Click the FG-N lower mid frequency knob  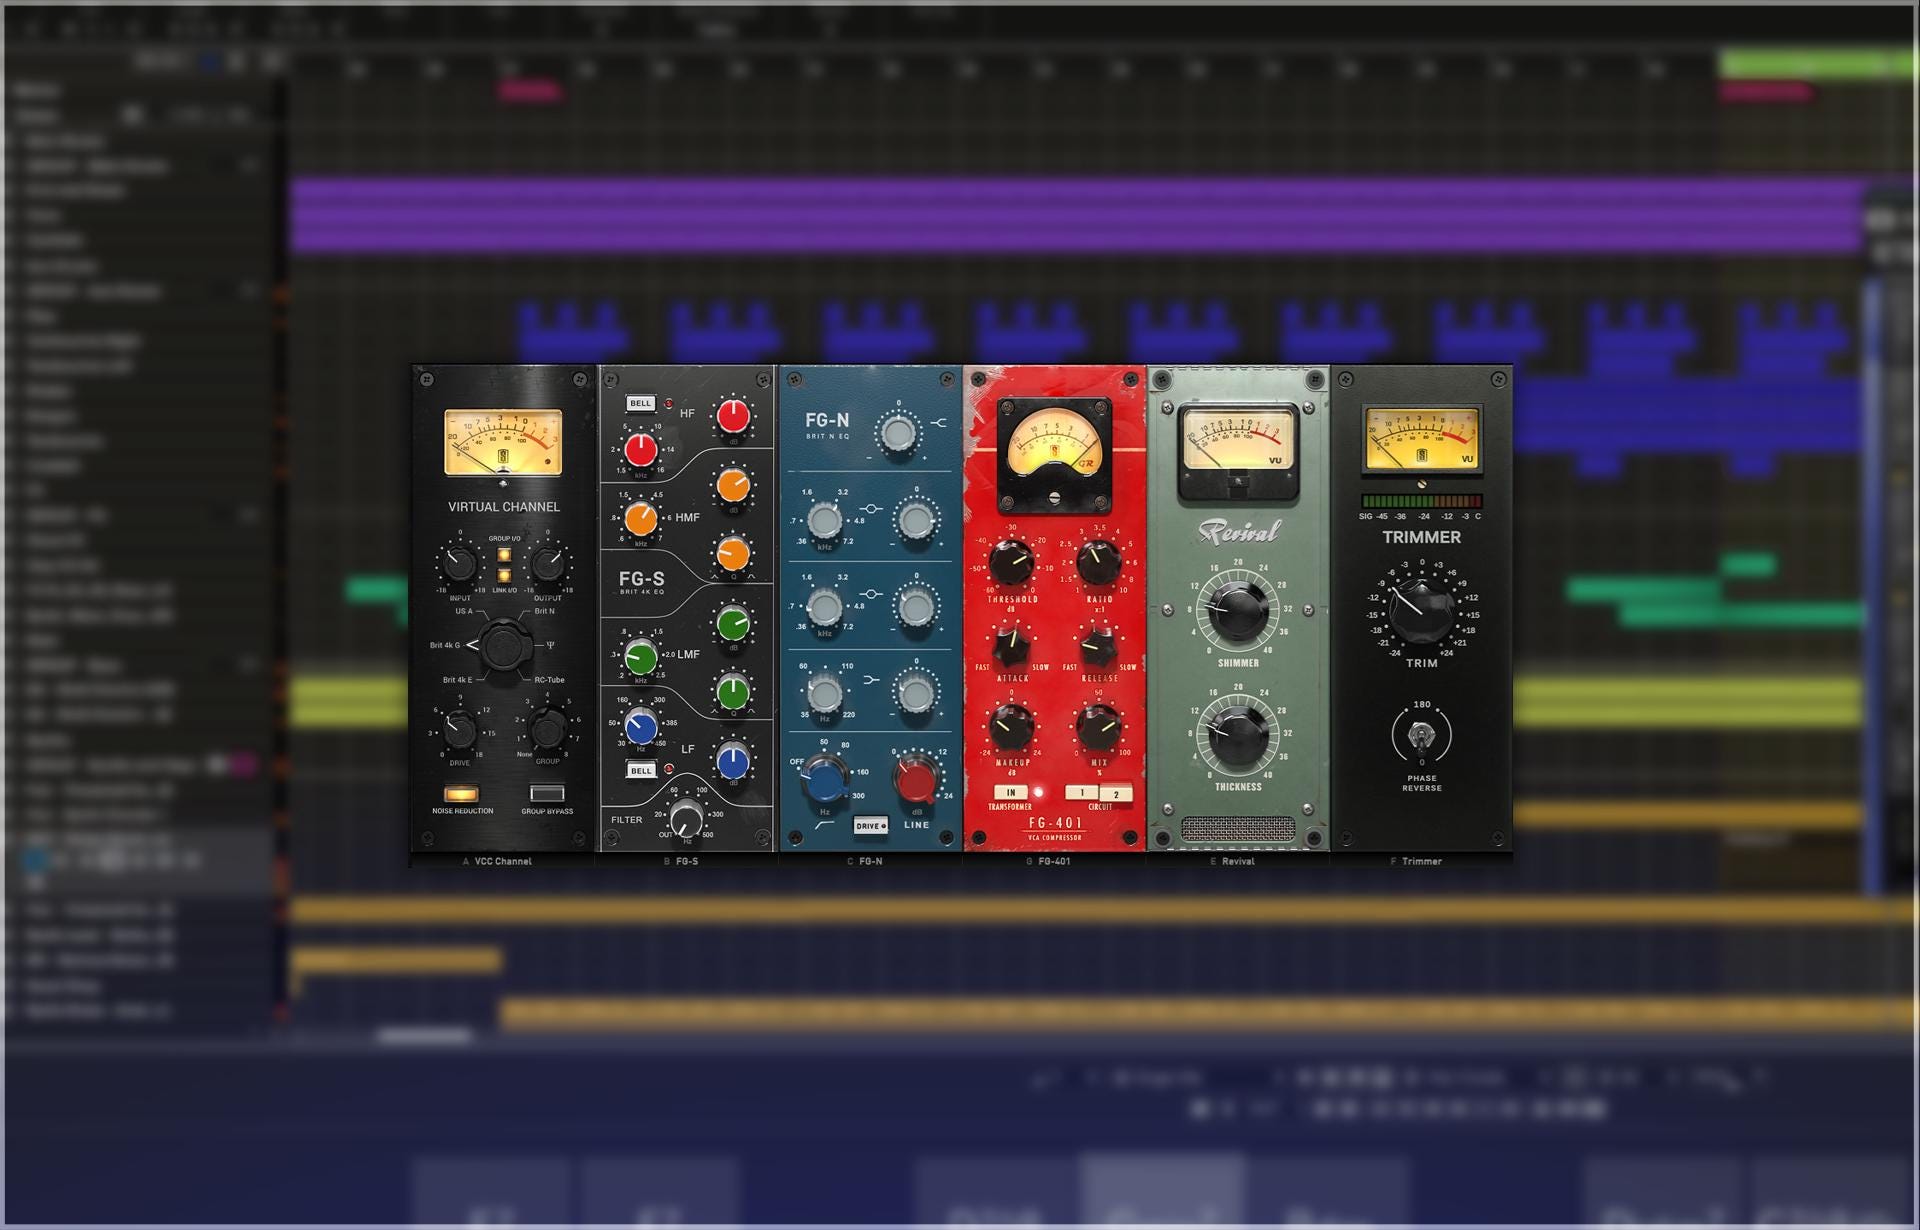(x=824, y=606)
